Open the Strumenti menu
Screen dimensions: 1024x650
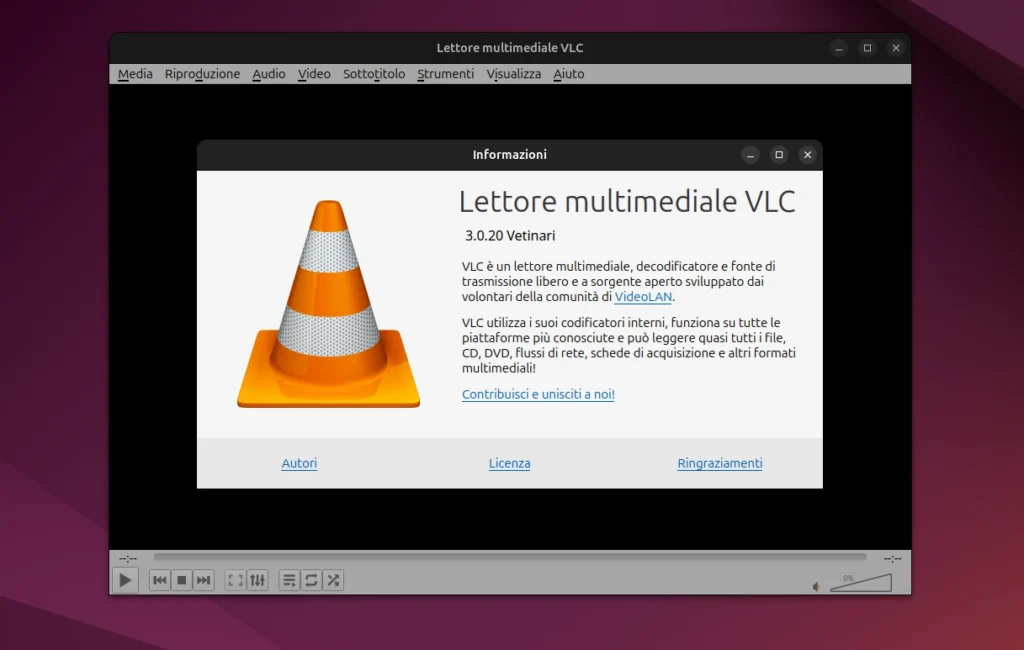point(445,73)
